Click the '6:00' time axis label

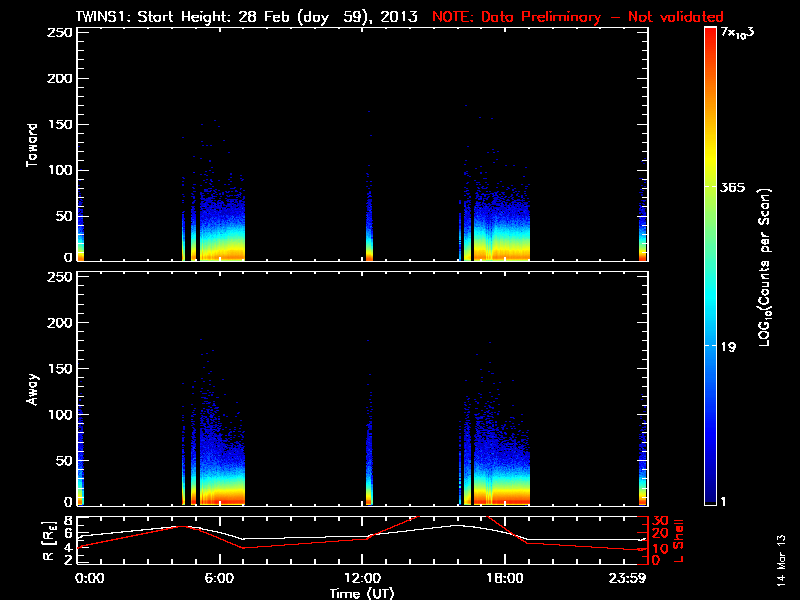(x=219, y=578)
